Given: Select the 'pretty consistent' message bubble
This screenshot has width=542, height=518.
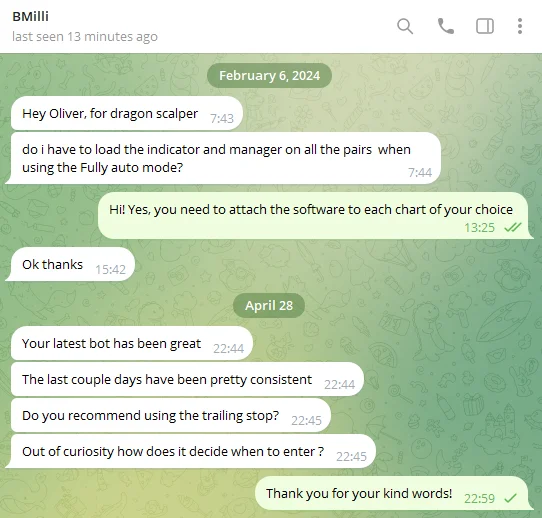Looking at the screenshot, I should (187, 379).
